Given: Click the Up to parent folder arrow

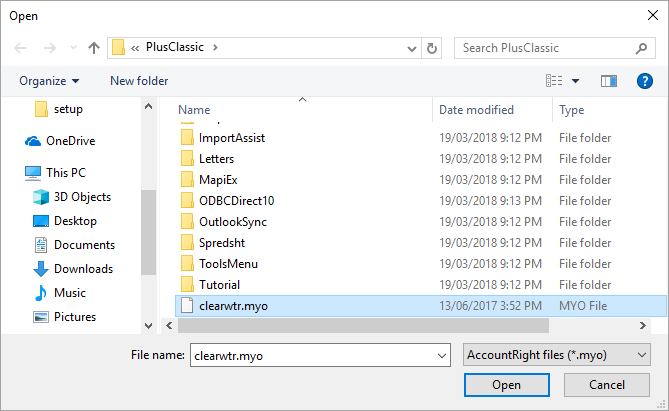Looking at the screenshot, I should 93,48.
